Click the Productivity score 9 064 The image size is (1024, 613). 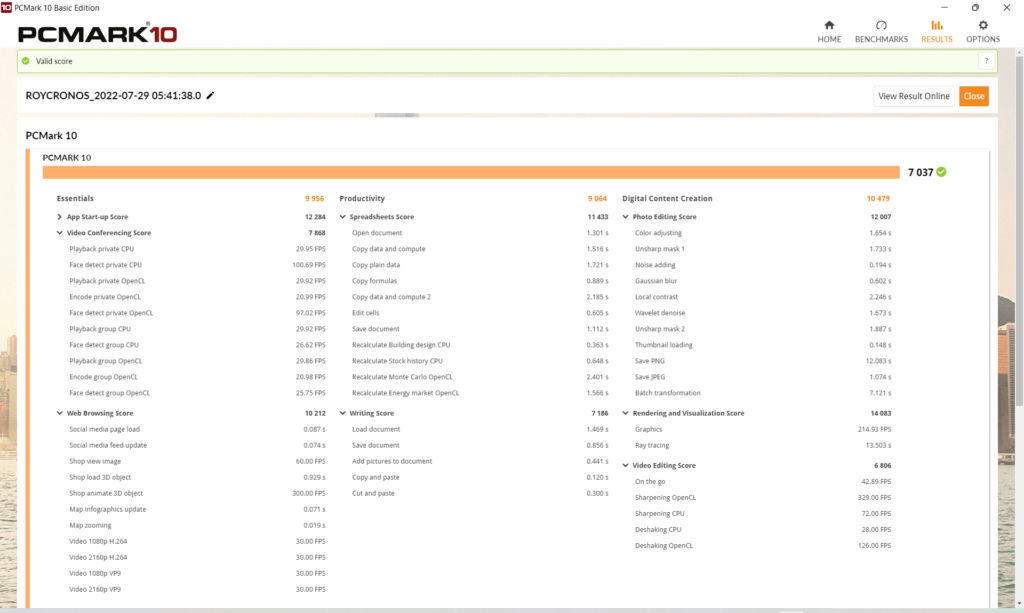(x=597, y=198)
